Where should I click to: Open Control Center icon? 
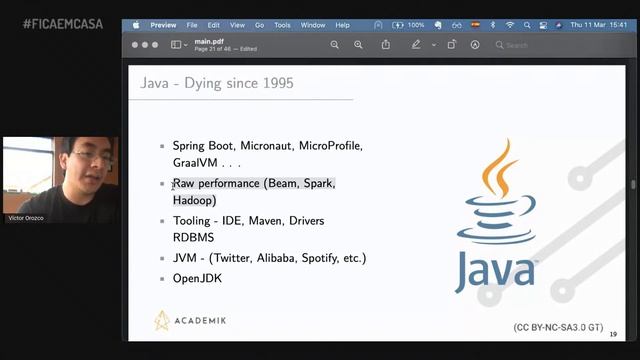coord(543,25)
